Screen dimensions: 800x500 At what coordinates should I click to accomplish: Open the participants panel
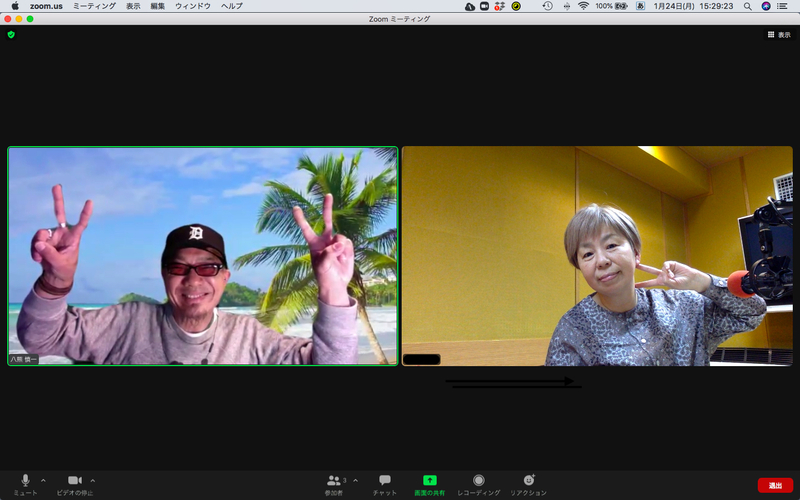[x=334, y=481]
